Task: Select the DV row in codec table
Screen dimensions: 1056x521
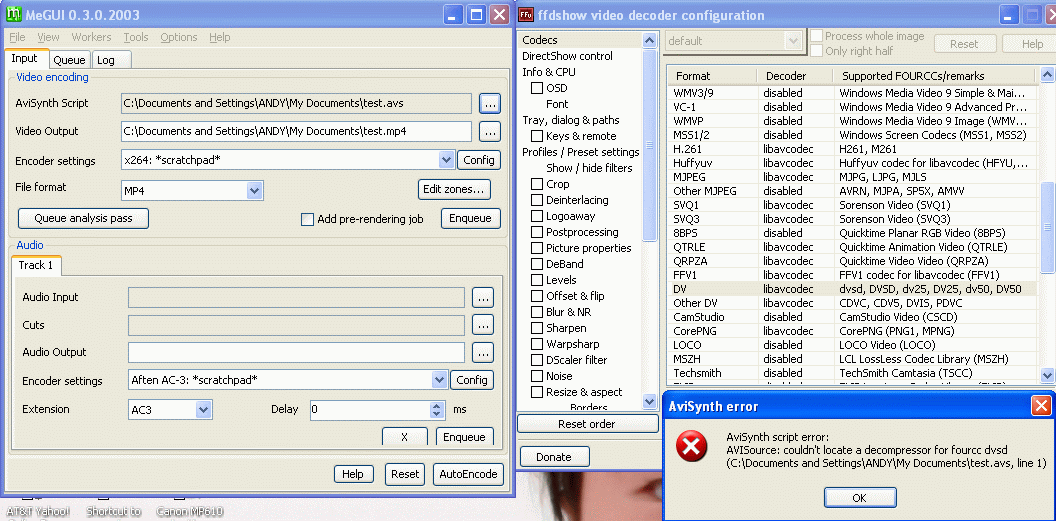Action: [x=853, y=289]
